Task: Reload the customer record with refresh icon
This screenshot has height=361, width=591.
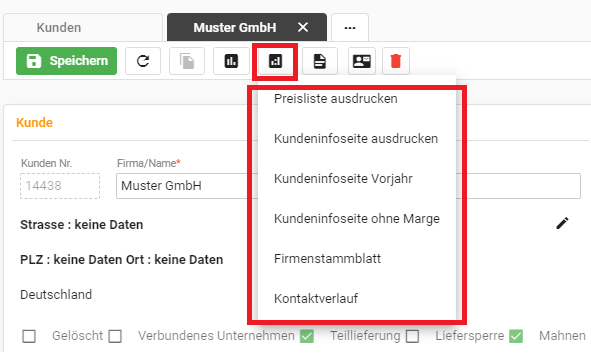Action: tap(143, 61)
